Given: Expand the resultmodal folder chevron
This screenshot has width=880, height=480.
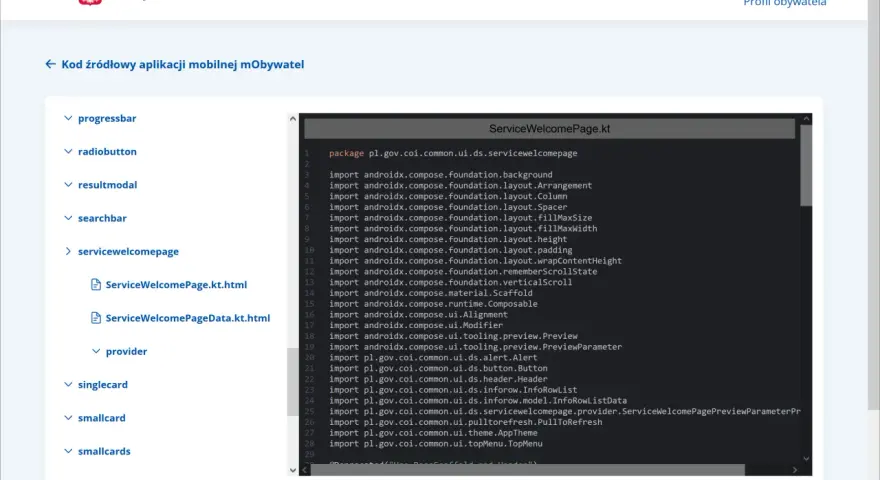Looking at the screenshot, I should [x=68, y=185].
